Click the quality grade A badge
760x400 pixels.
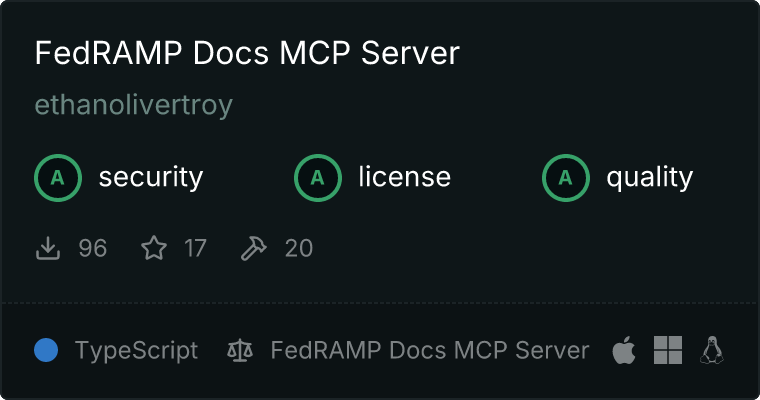(566, 178)
